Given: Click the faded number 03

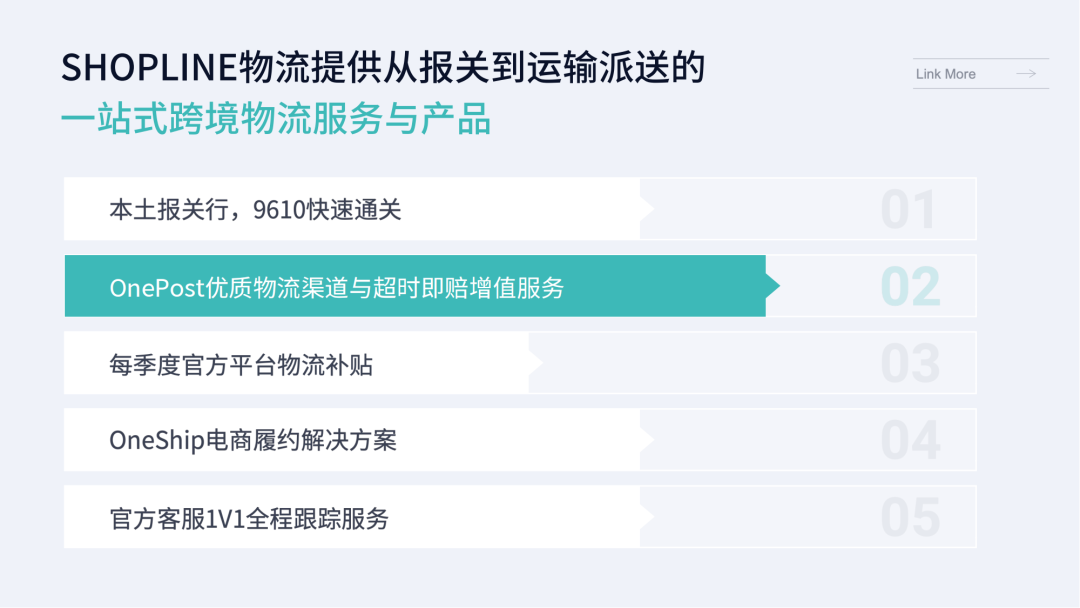Looking at the screenshot, I should (x=910, y=364).
